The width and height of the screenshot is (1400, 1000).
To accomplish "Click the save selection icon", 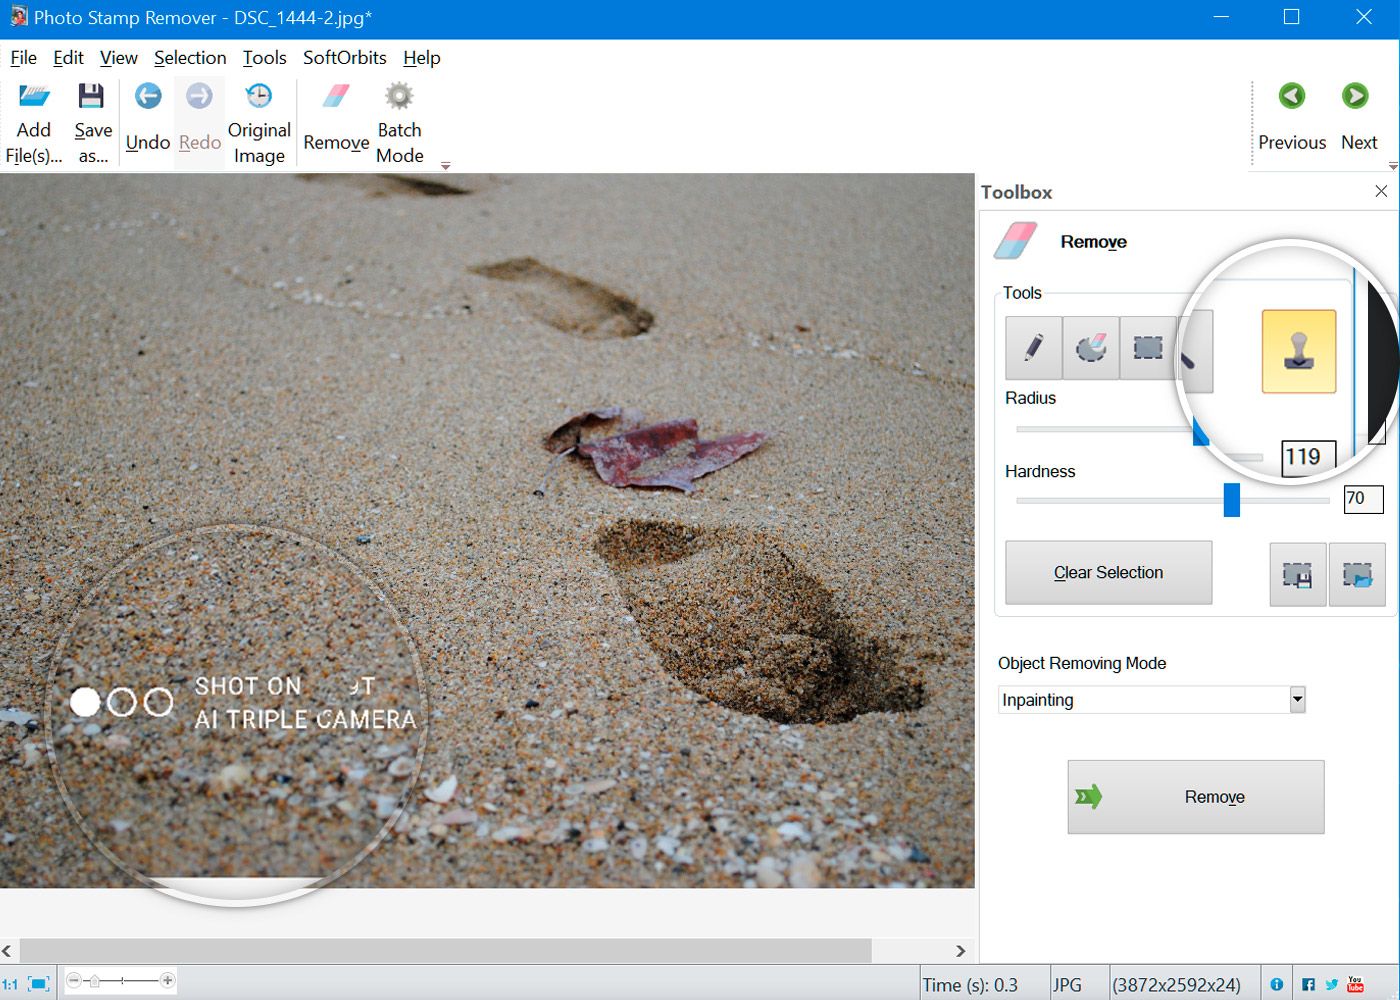I will pyautogui.click(x=1297, y=575).
